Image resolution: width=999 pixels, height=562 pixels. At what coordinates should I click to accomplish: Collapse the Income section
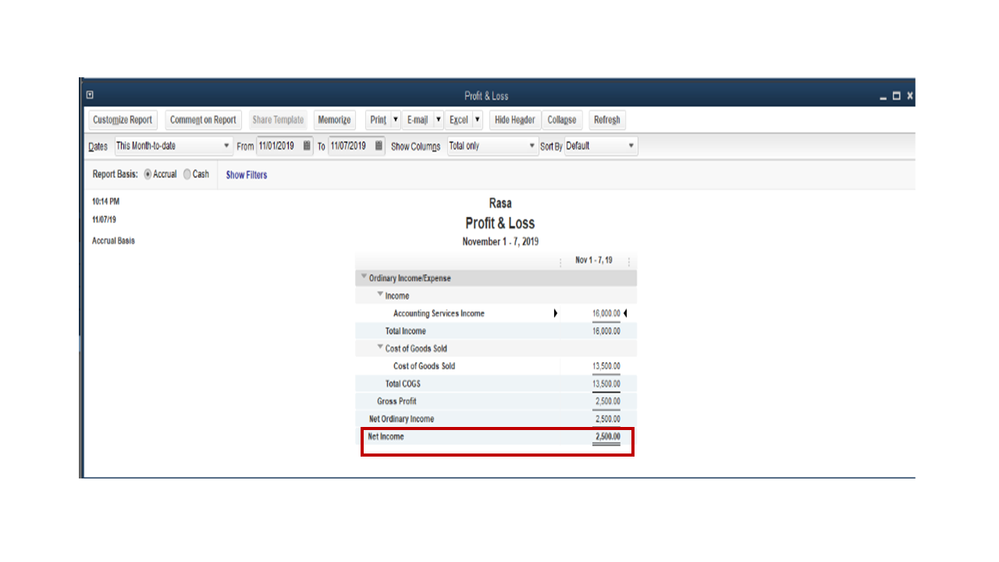point(380,294)
